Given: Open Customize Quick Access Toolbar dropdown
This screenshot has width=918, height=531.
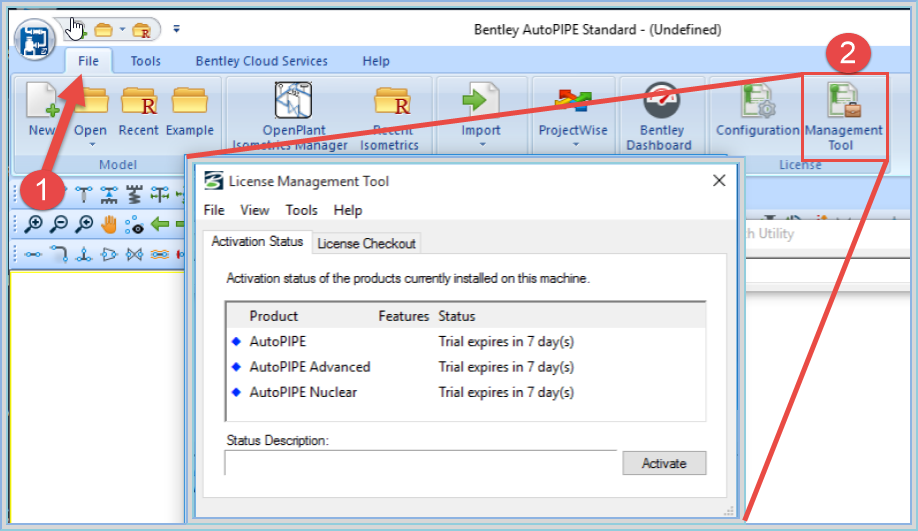Looking at the screenshot, I should tap(176, 29).
